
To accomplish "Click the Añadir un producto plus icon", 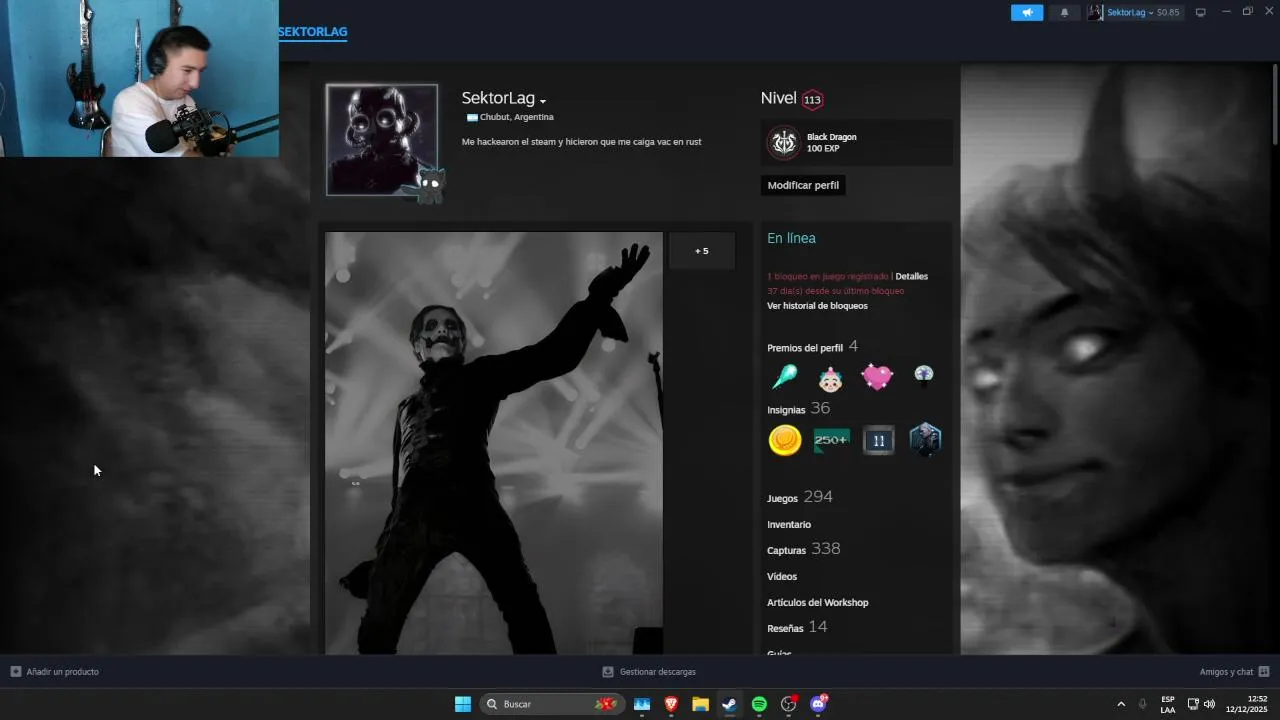I will pyautogui.click(x=16, y=672).
